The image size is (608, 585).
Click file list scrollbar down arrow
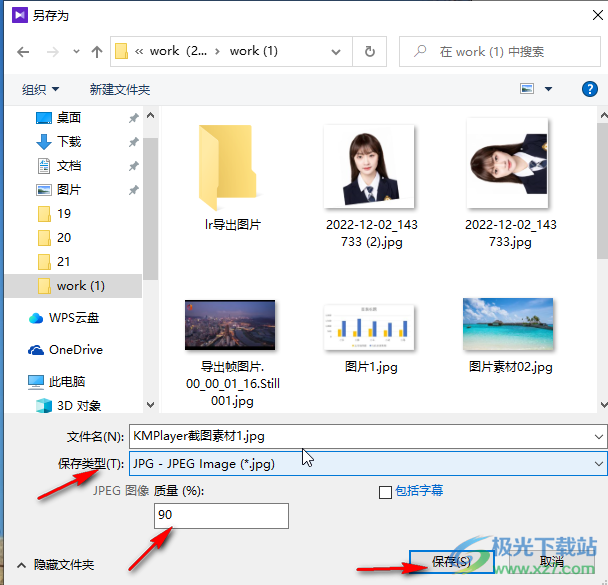pyautogui.click(x=603, y=405)
